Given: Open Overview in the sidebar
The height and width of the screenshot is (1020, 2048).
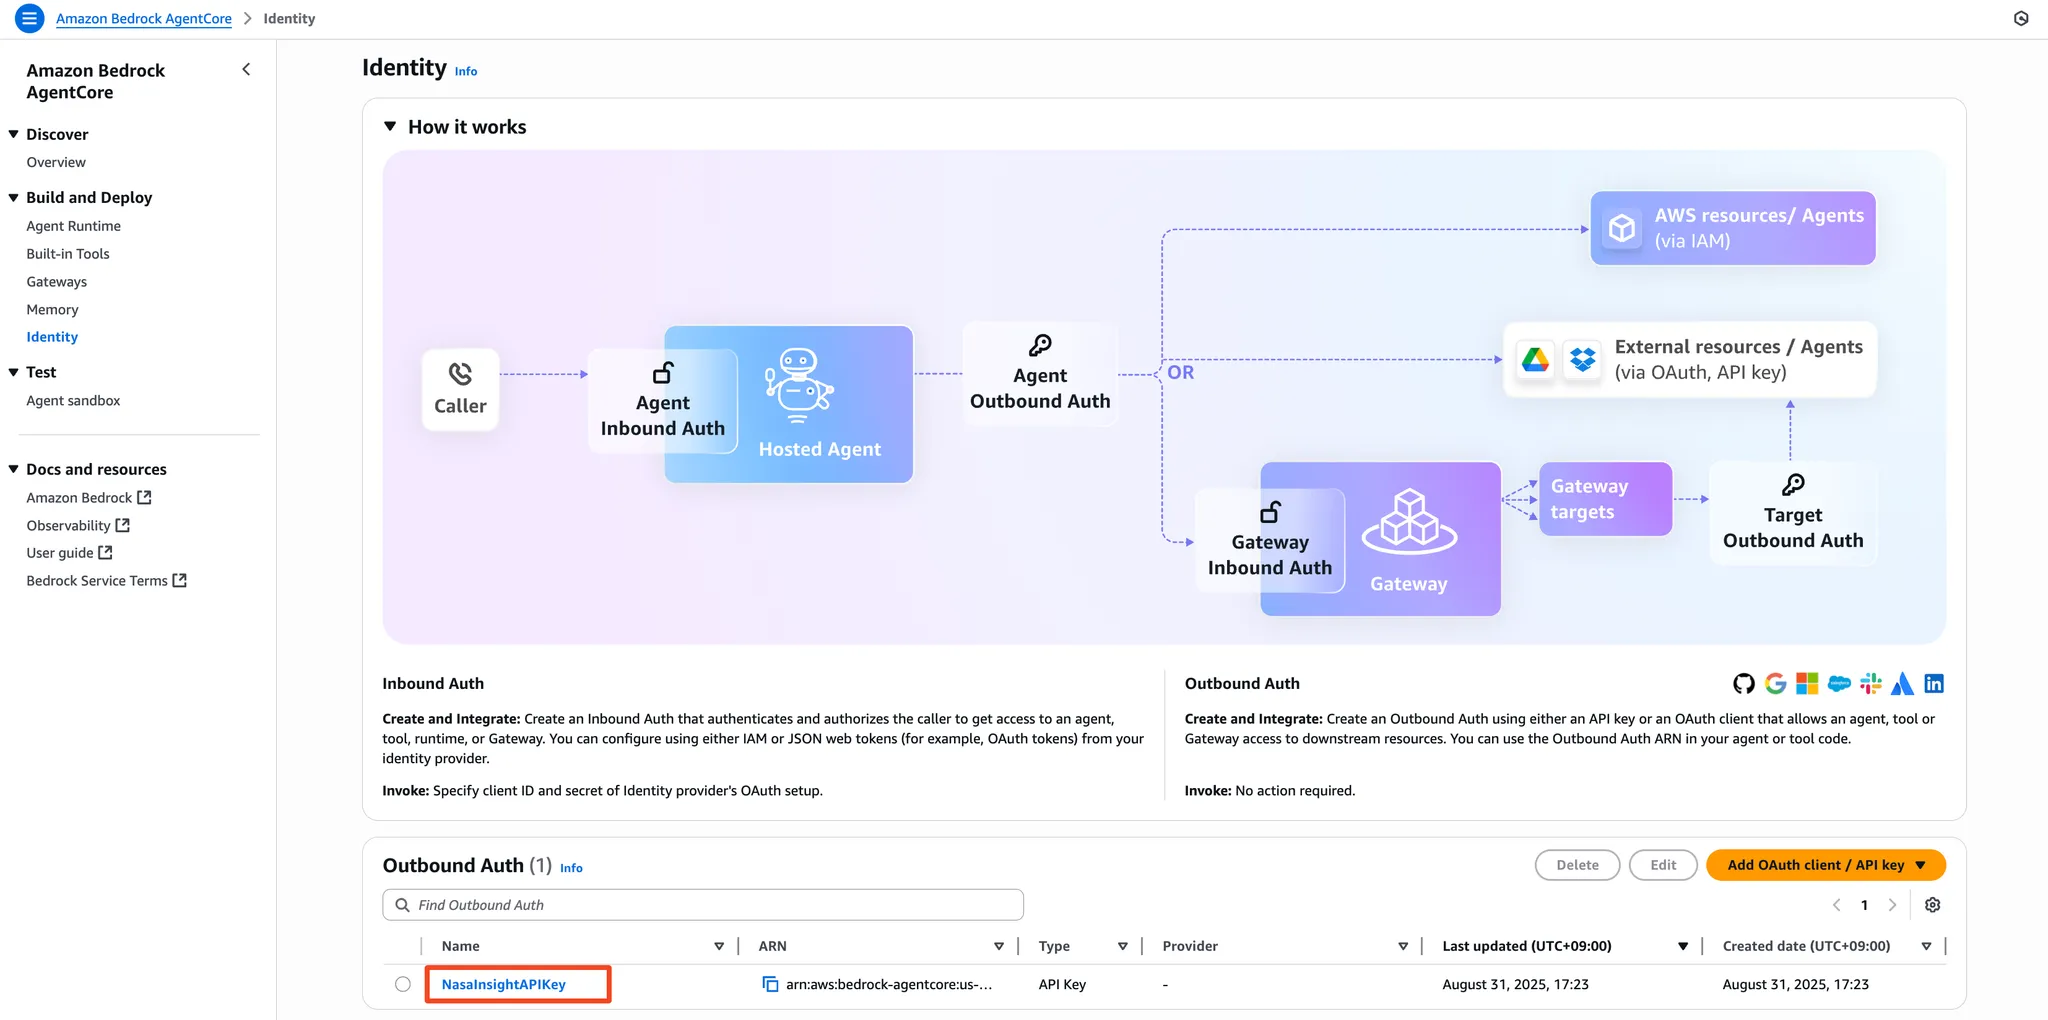Looking at the screenshot, I should (x=56, y=162).
